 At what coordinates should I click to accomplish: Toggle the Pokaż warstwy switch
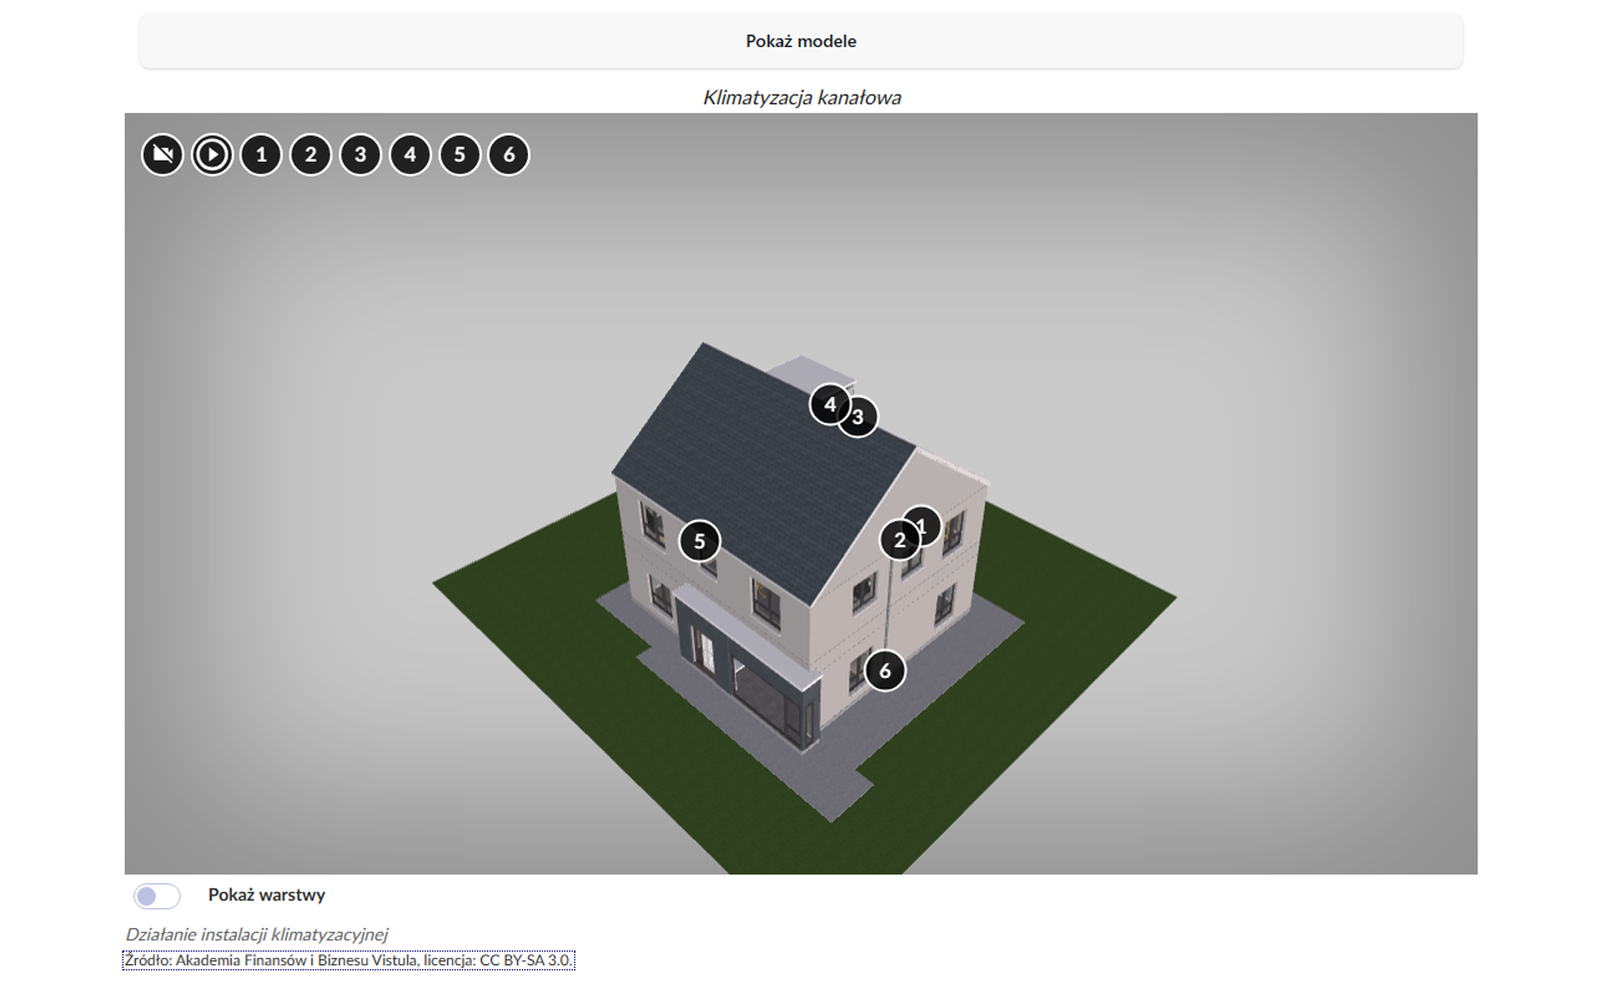coord(157,896)
